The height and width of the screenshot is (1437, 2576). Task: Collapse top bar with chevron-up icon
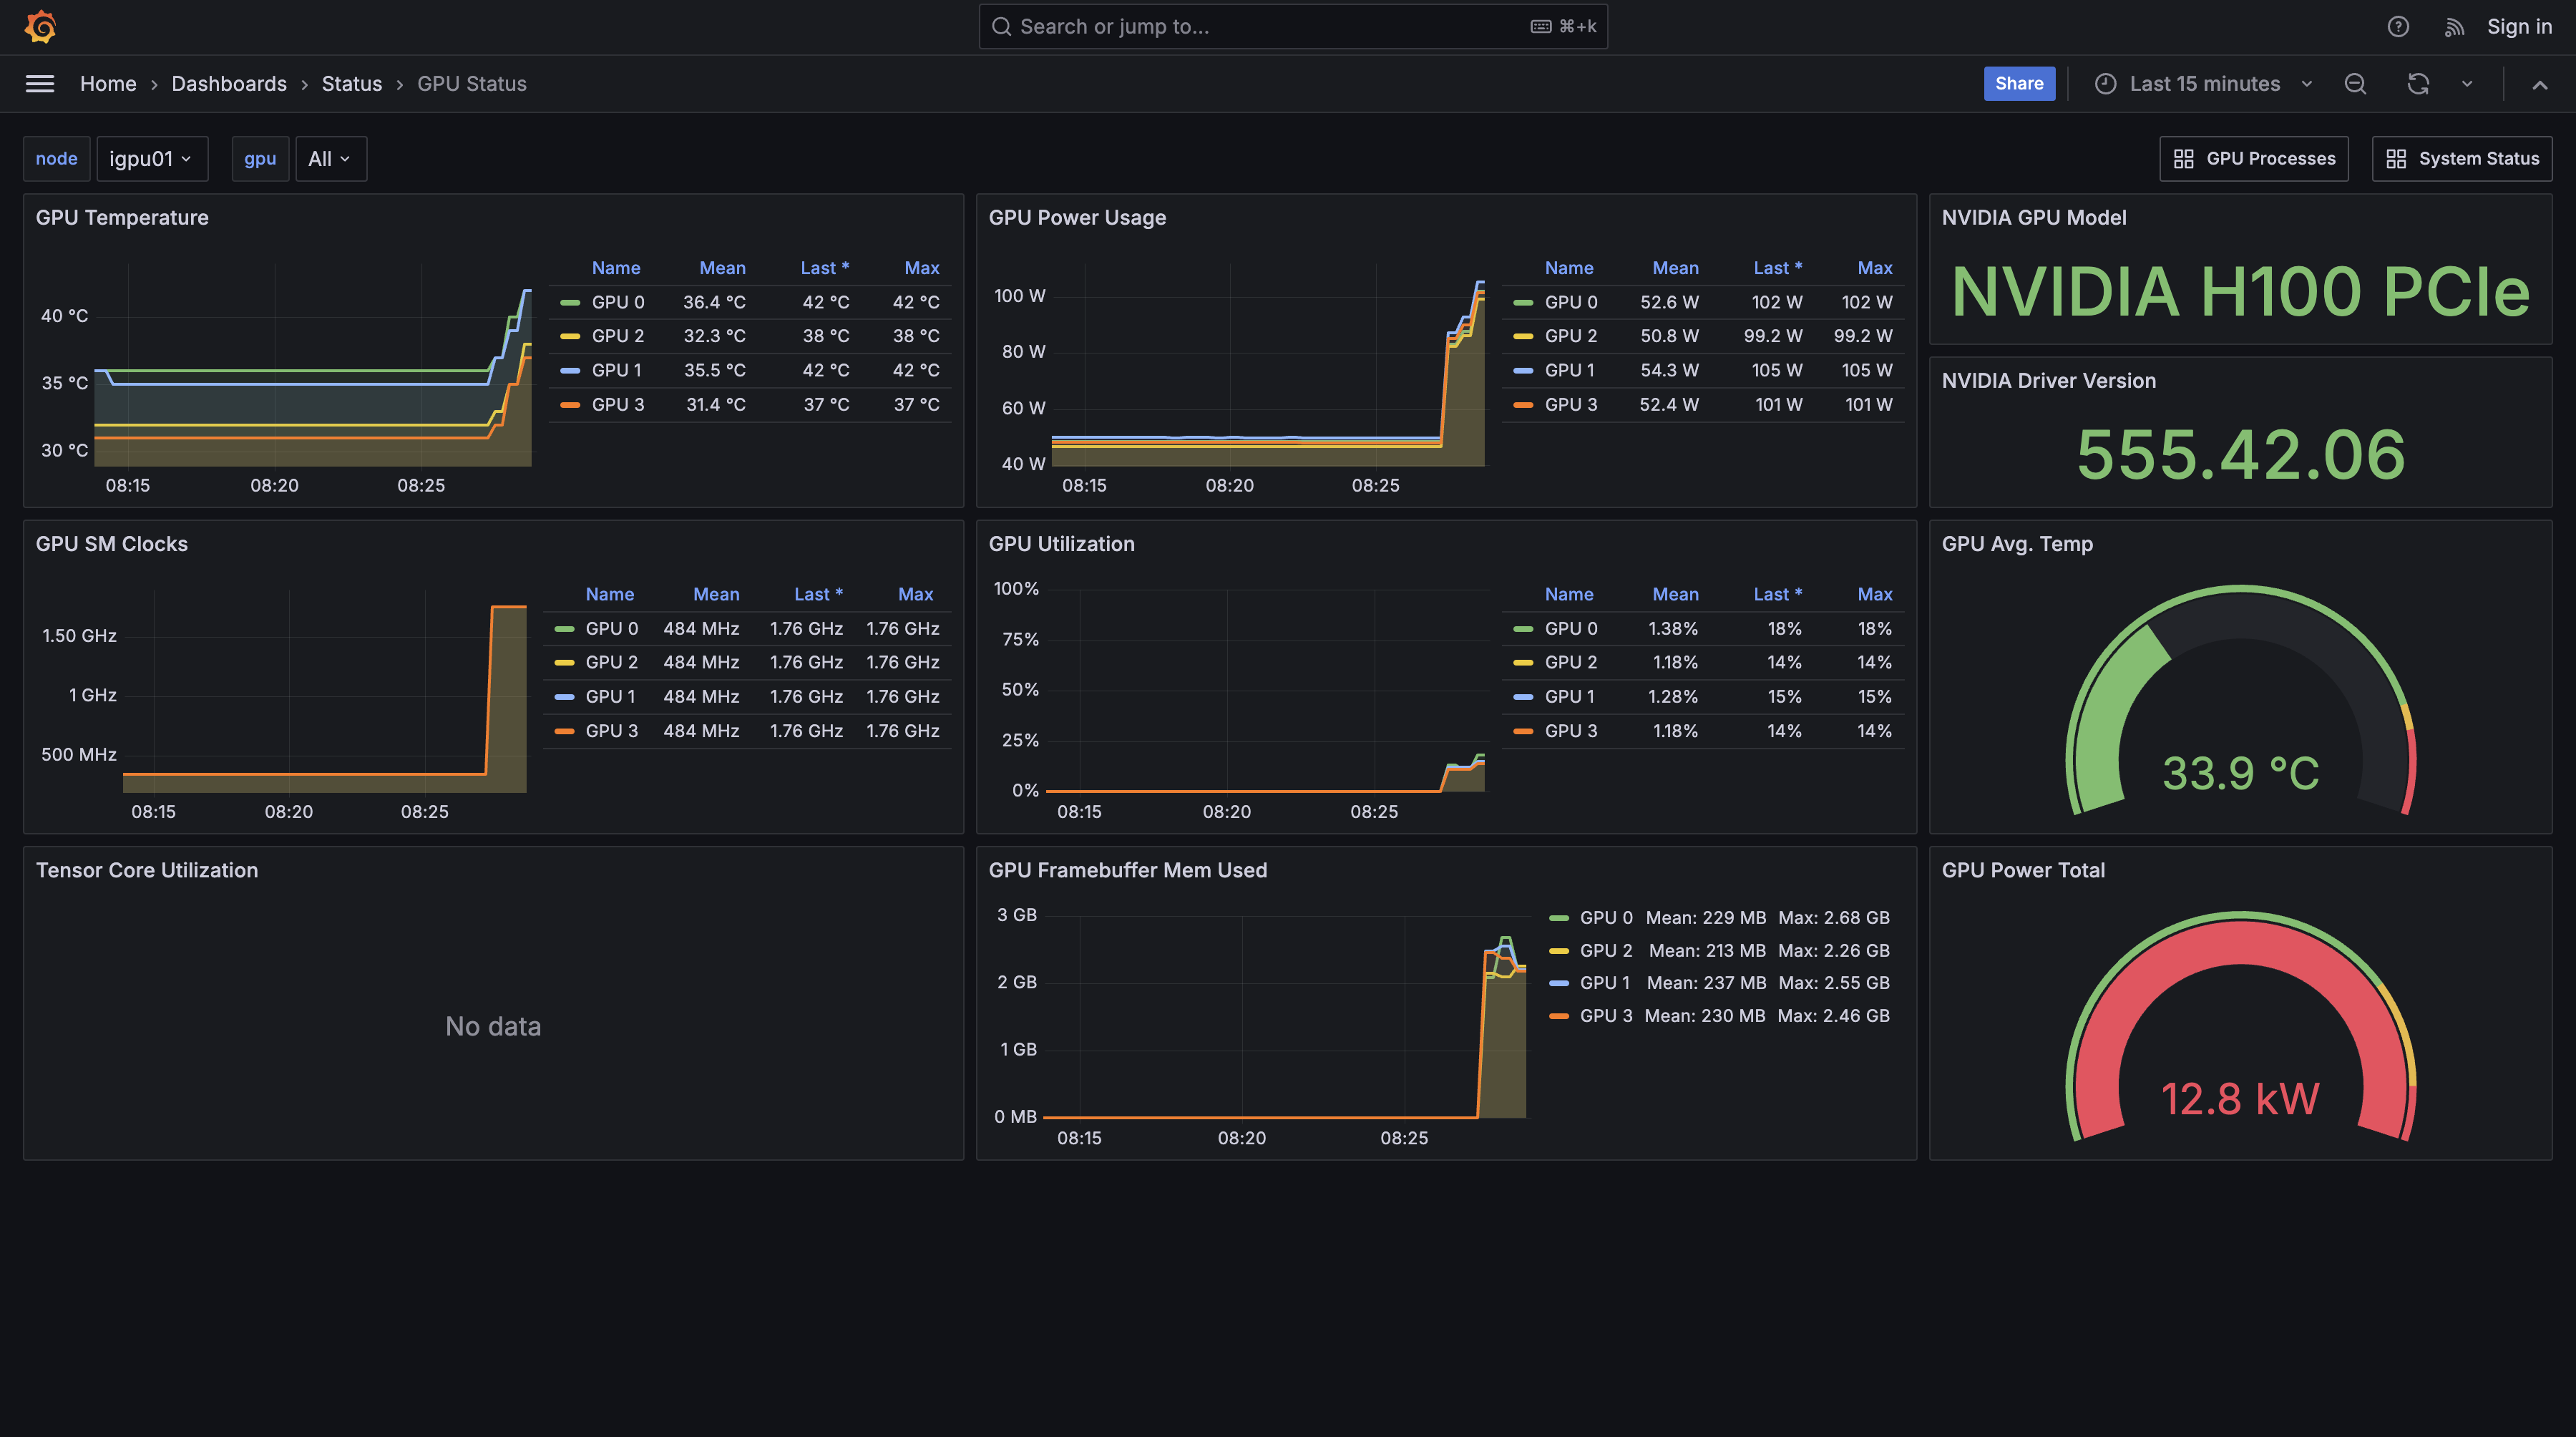pos(2539,85)
